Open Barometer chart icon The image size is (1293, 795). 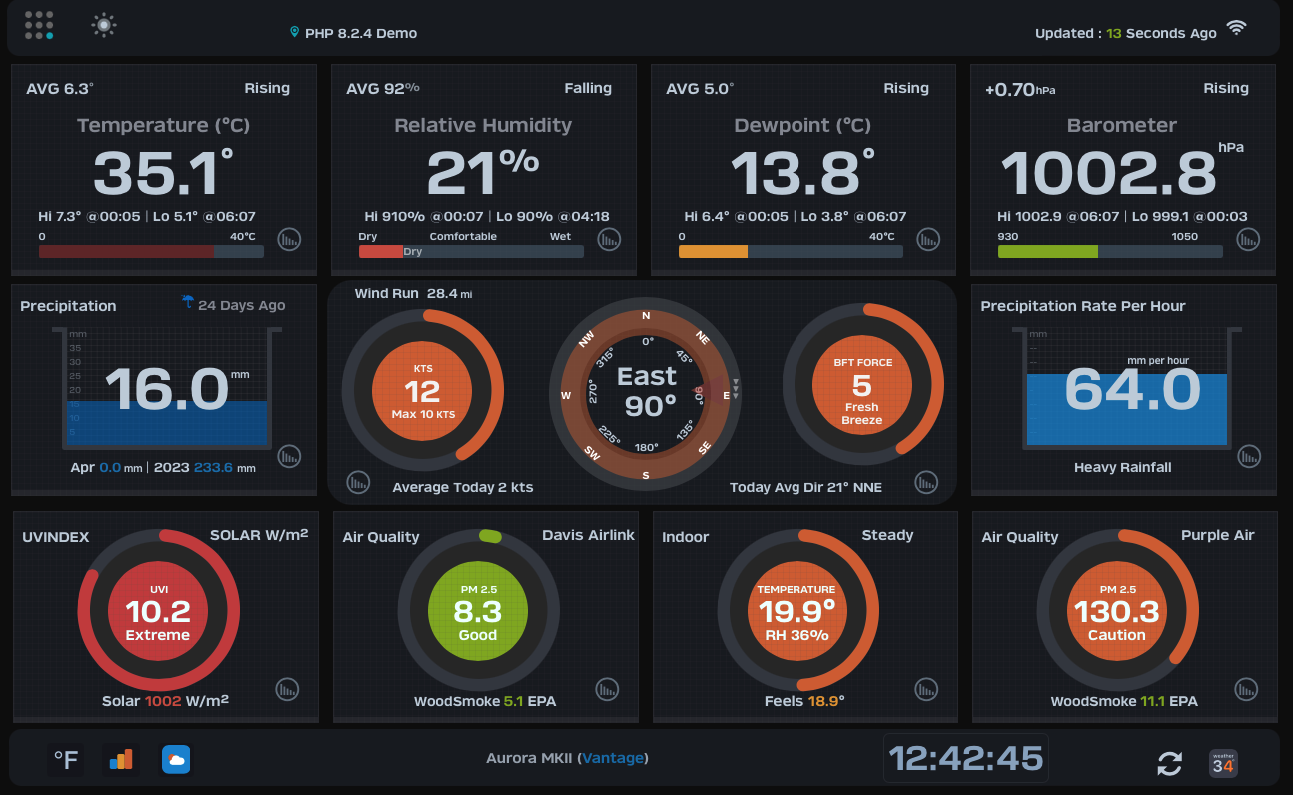[1248, 239]
